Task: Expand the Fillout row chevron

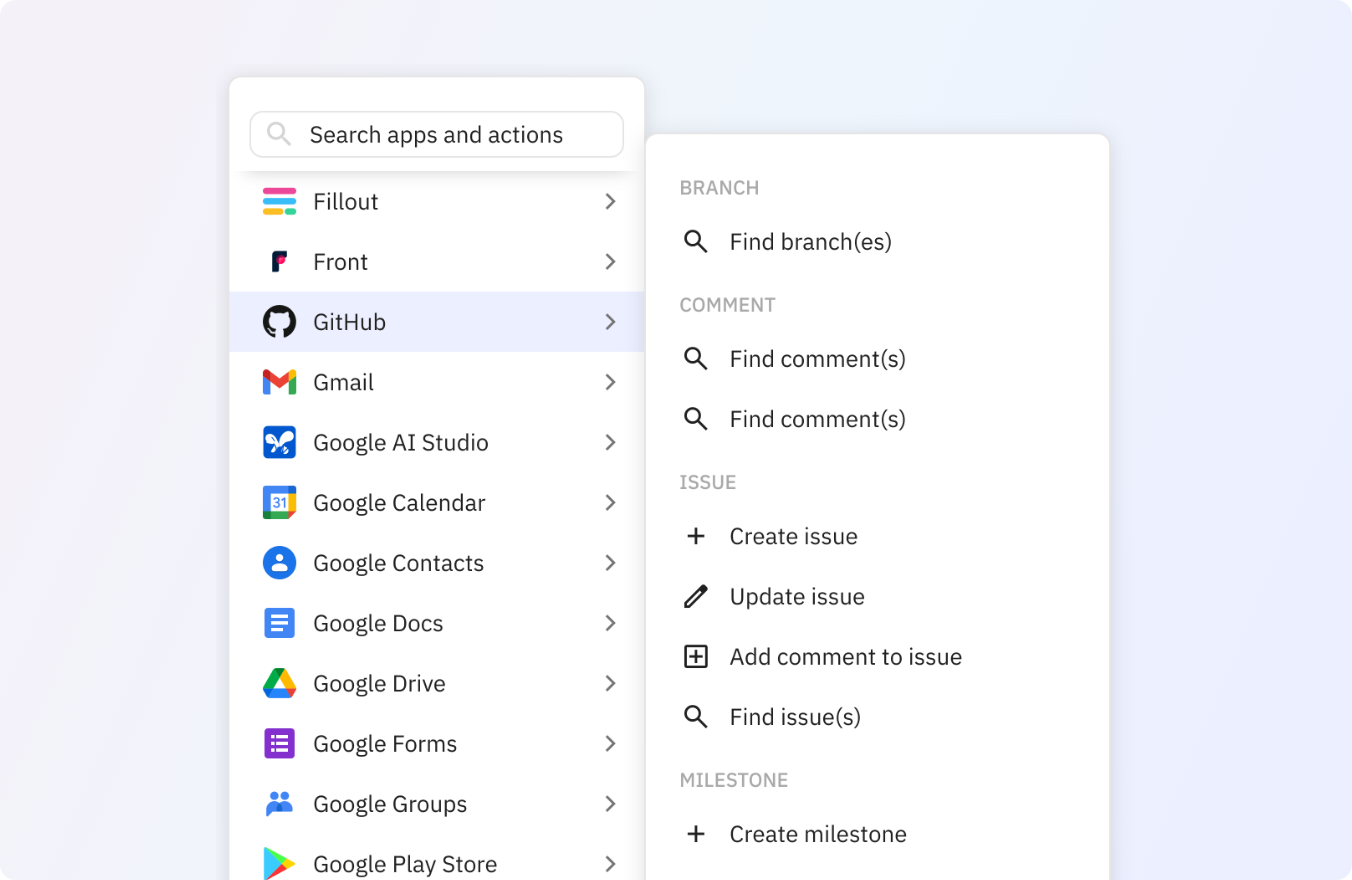Action: click(x=610, y=201)
